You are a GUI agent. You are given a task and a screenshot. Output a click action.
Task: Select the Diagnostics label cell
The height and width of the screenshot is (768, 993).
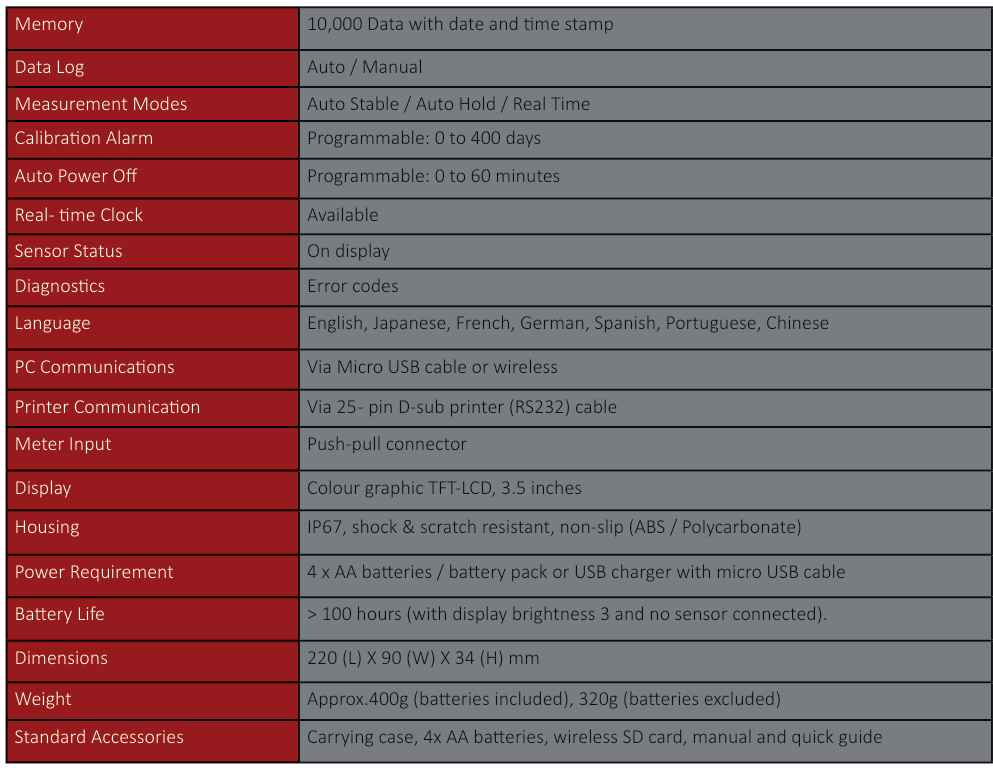pos(60,287)
